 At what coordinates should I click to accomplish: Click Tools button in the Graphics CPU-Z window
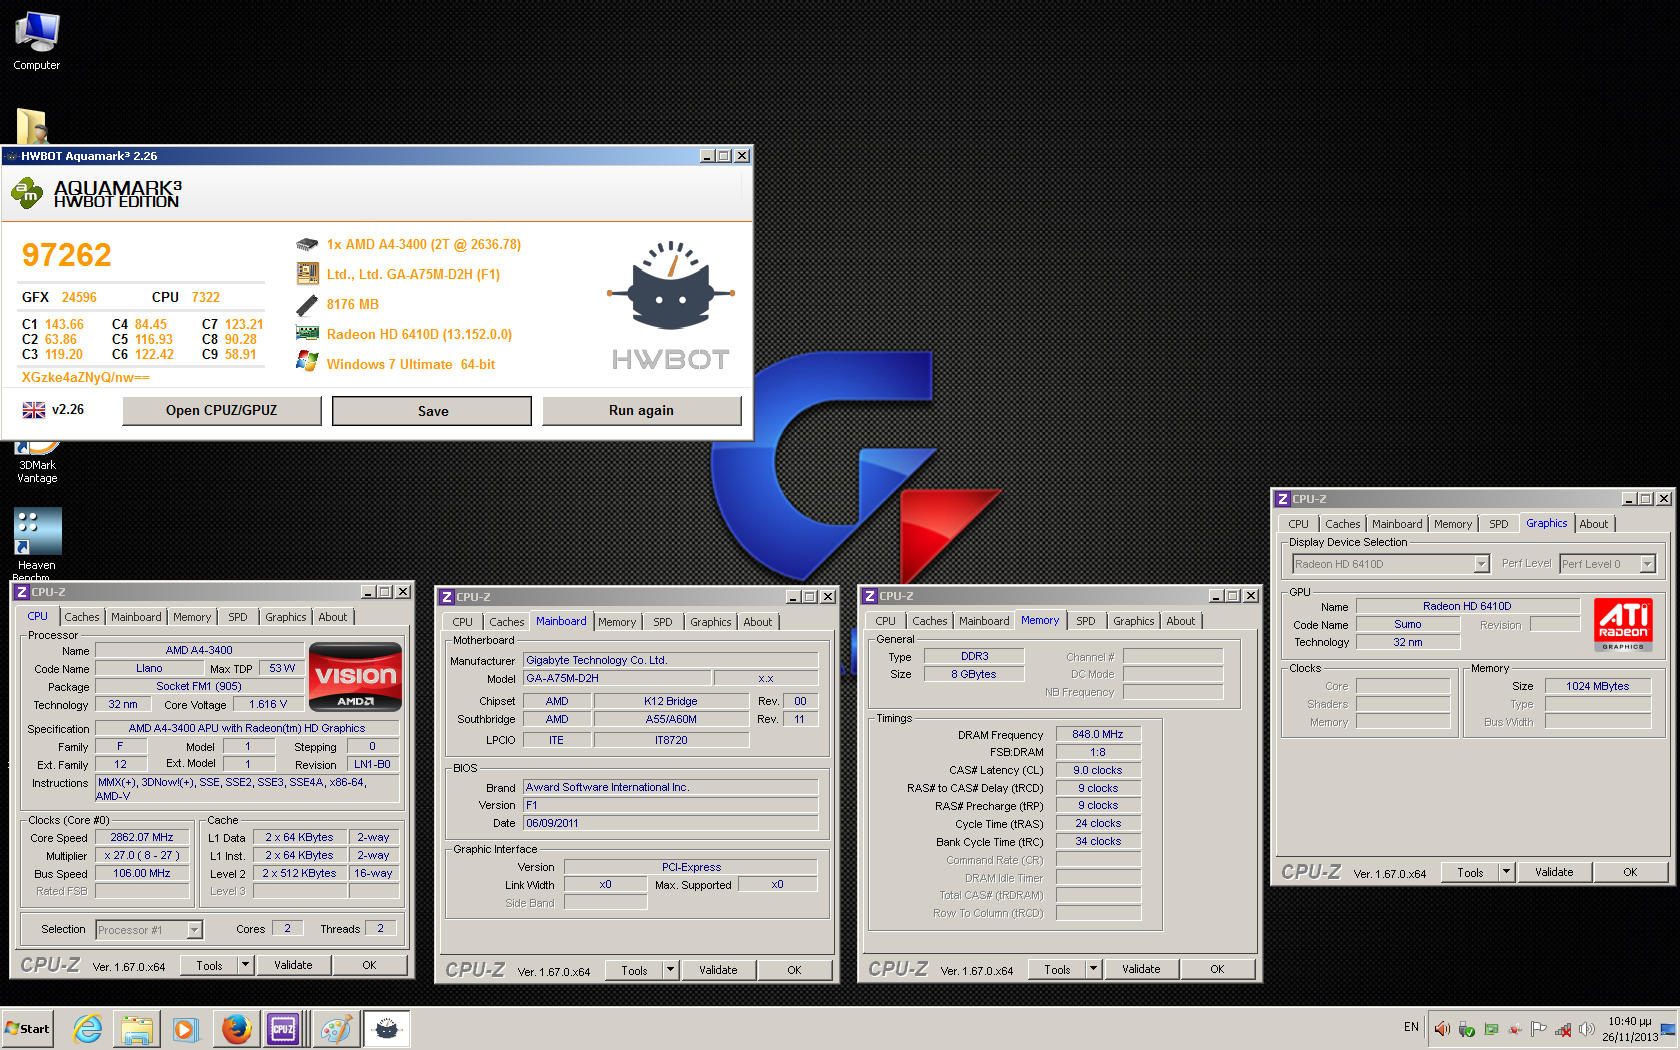(1471, 872)
